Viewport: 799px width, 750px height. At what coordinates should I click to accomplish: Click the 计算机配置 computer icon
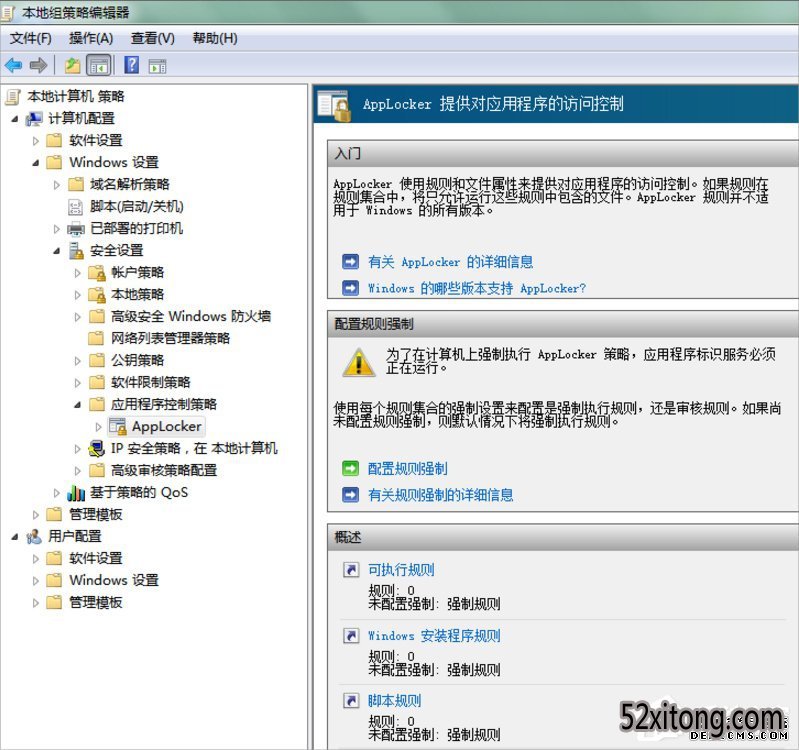[35, 118]
